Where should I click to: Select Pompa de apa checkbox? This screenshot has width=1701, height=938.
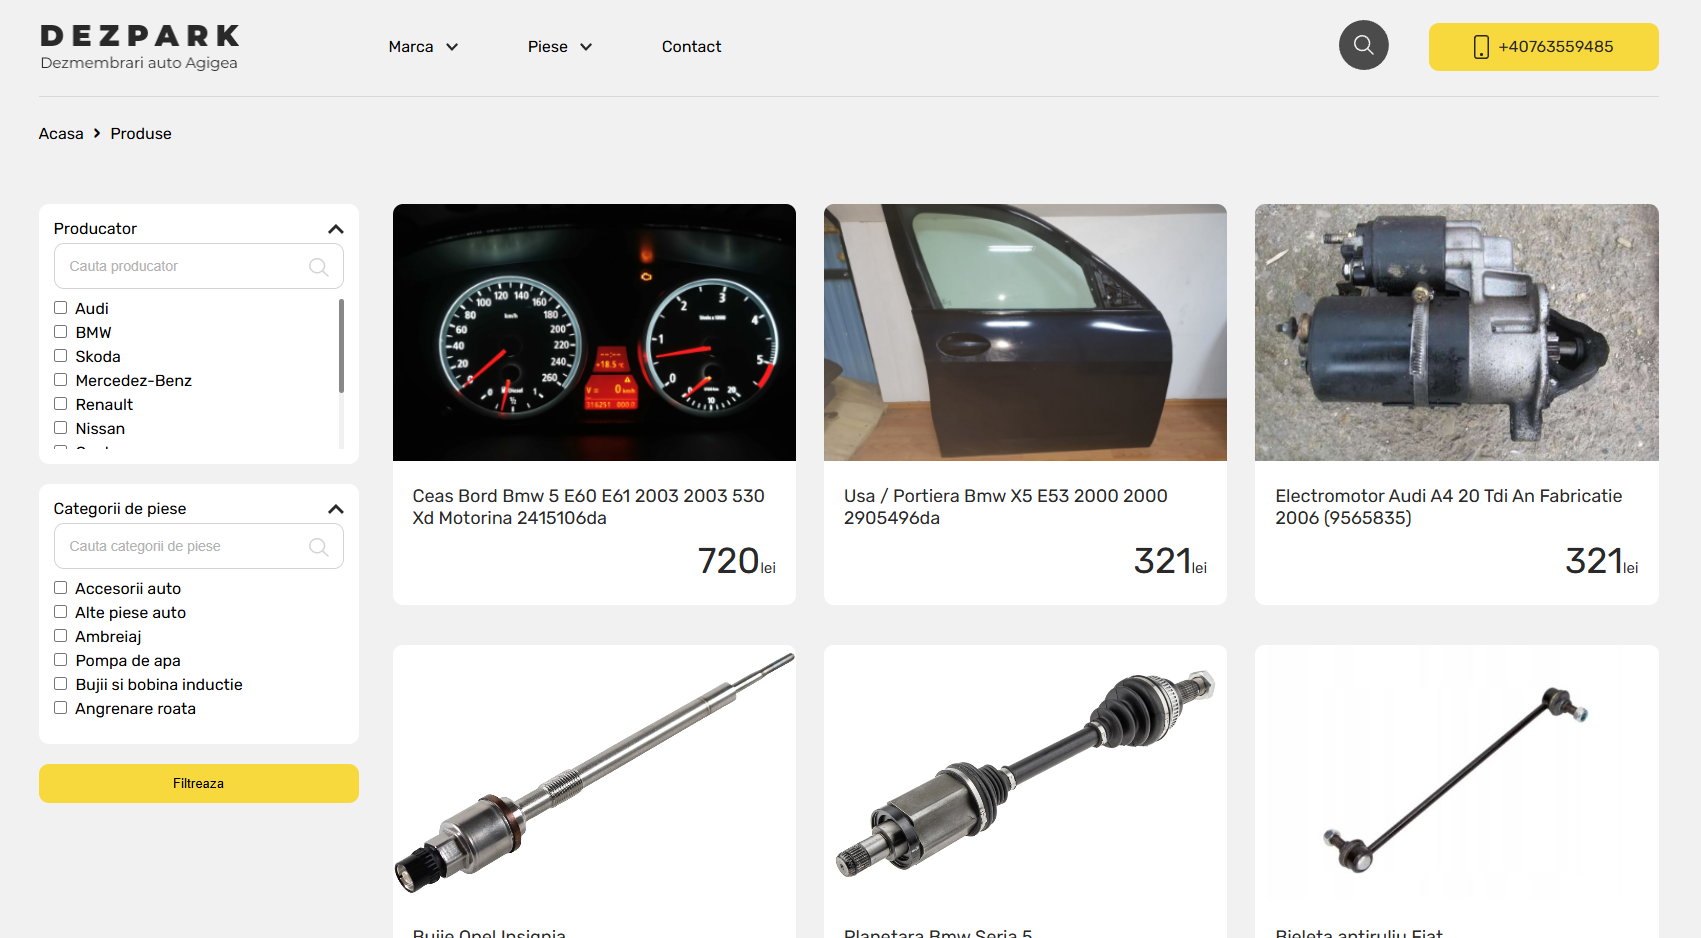coord(61,660)
